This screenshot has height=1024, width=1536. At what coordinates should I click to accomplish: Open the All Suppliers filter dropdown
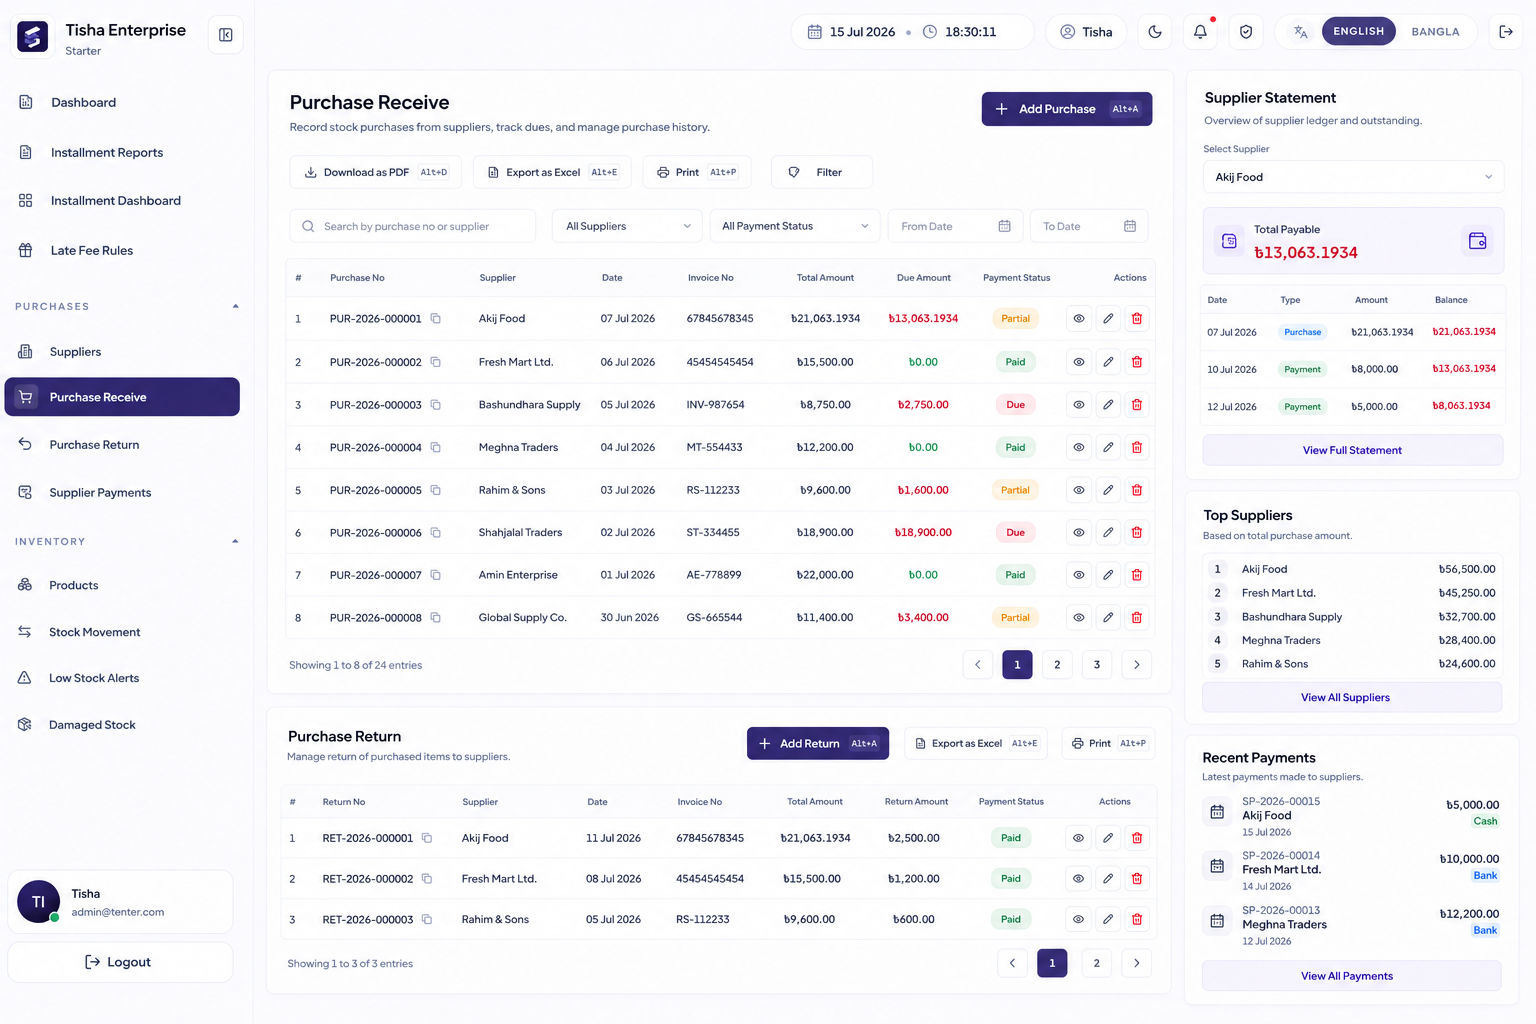[x=627, y=226]
